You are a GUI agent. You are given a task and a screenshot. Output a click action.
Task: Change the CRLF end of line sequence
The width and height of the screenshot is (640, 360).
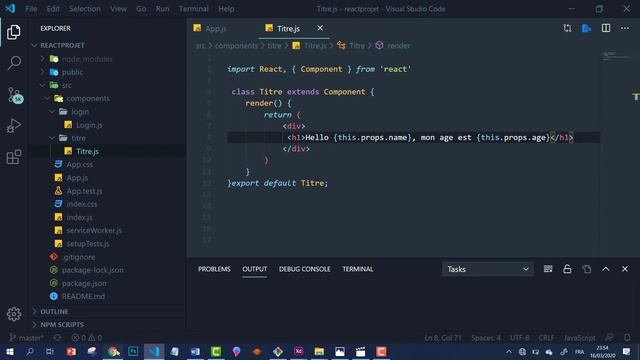(546, 338)
